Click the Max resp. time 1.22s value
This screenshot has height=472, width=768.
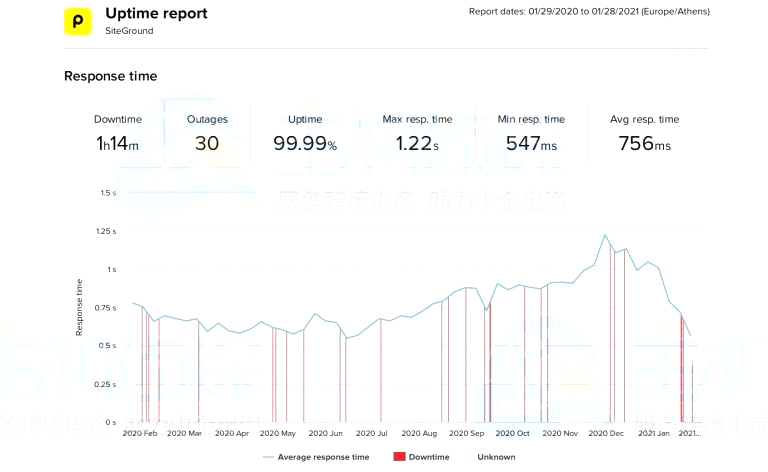click(417, 144)
